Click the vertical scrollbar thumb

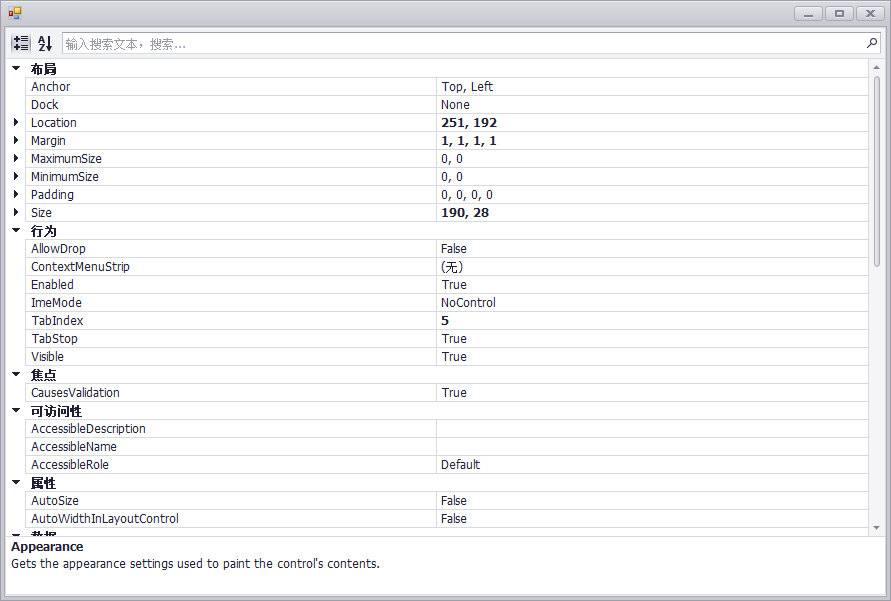click(876, 172)
